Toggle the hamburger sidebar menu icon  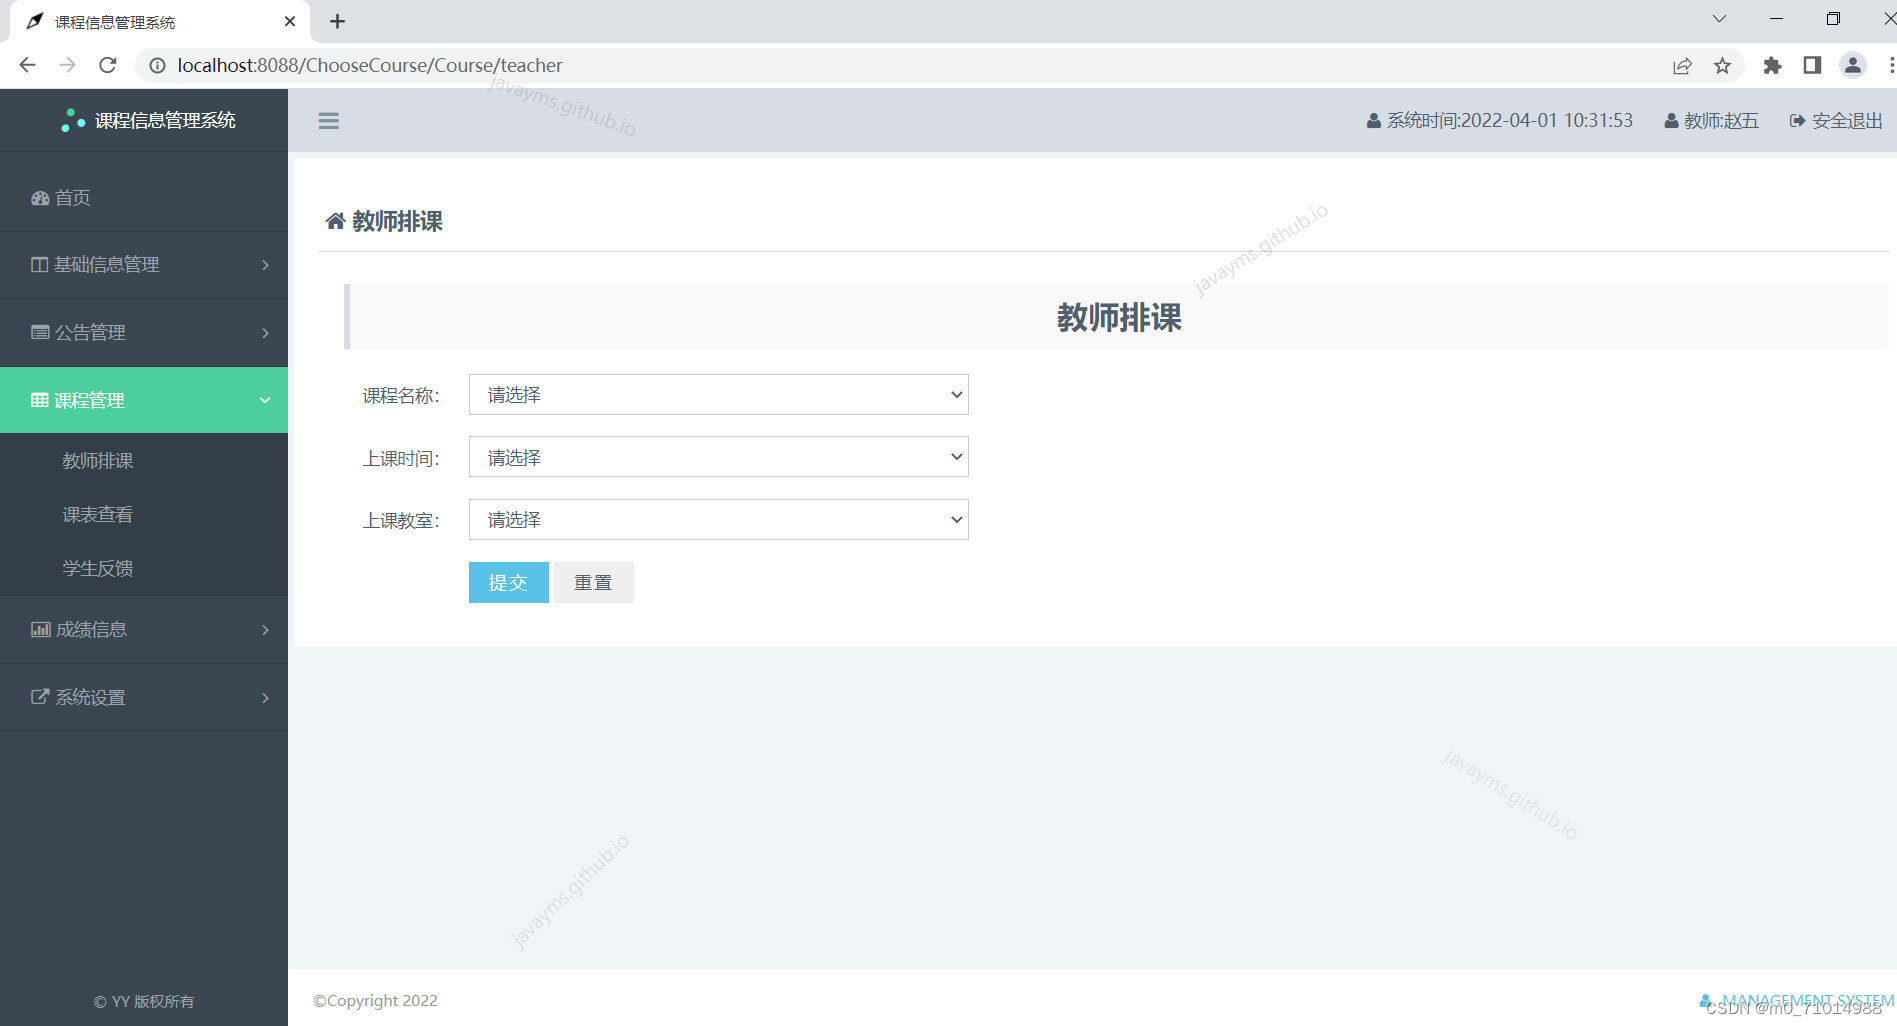(328, 121)
